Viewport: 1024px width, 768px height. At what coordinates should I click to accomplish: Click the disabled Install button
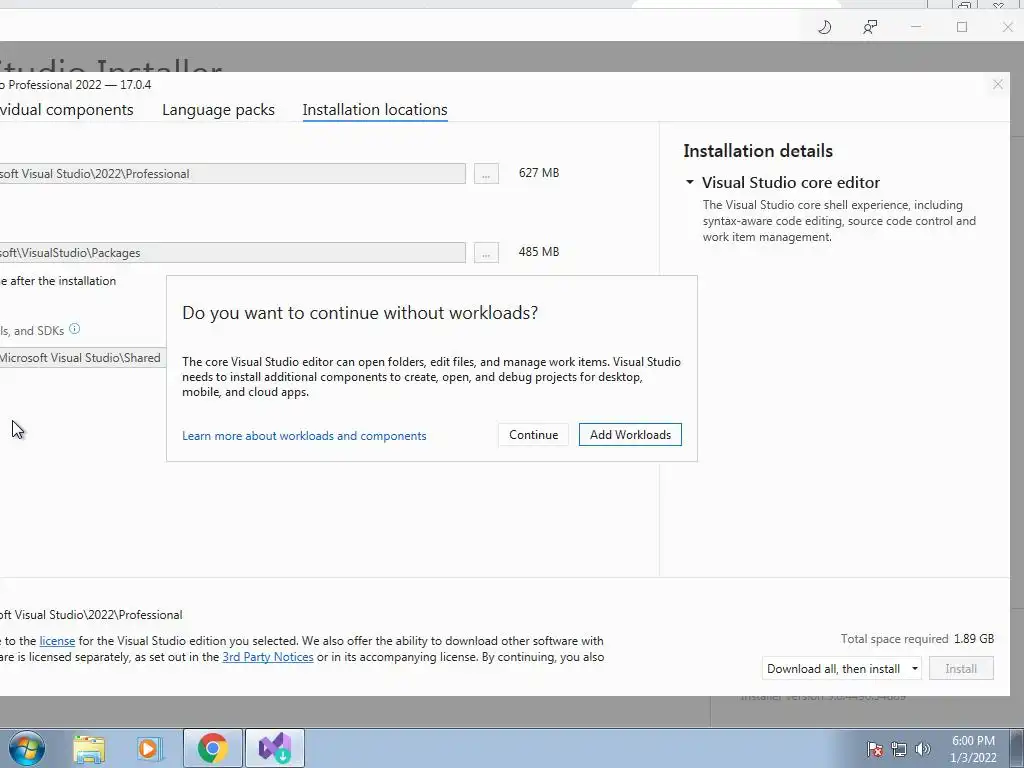point(961,668)
